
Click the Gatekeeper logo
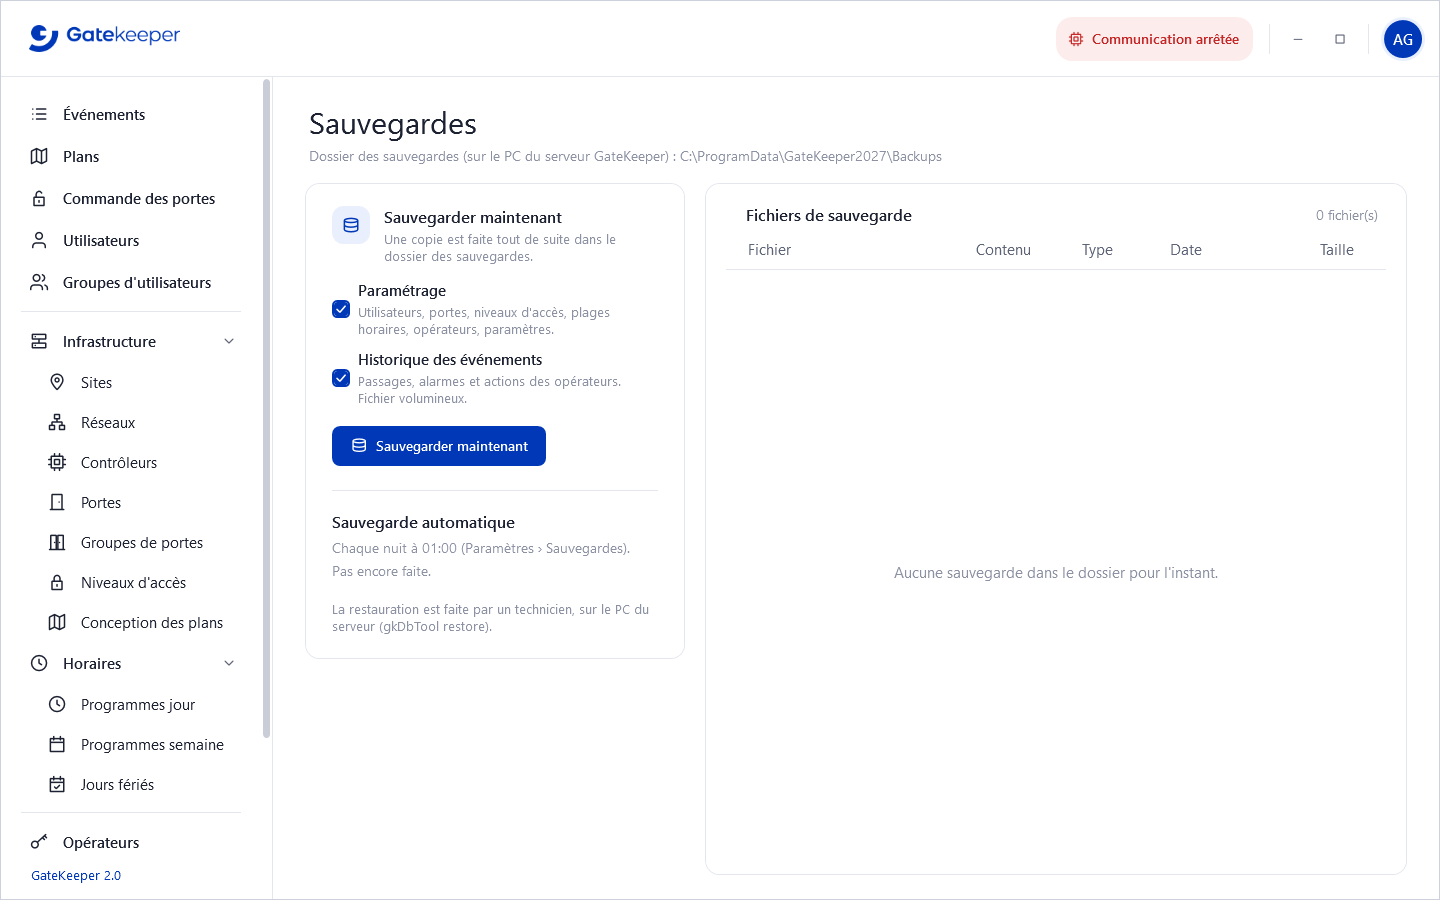105,37
